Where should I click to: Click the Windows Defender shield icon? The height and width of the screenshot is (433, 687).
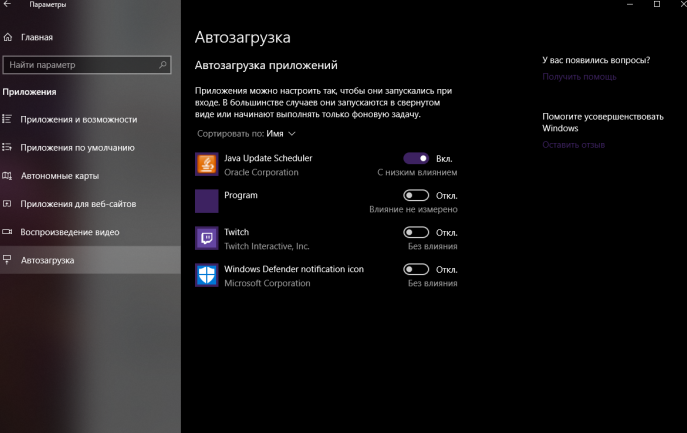[206, 275]
